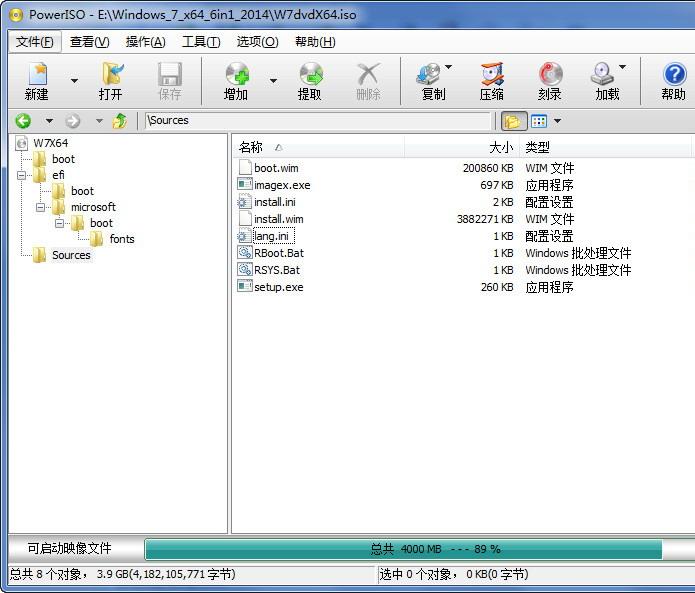Viewport: 695px width, 593px height.
Task: Click the 可启动映像文件 status label
Action: click(69, 548)
